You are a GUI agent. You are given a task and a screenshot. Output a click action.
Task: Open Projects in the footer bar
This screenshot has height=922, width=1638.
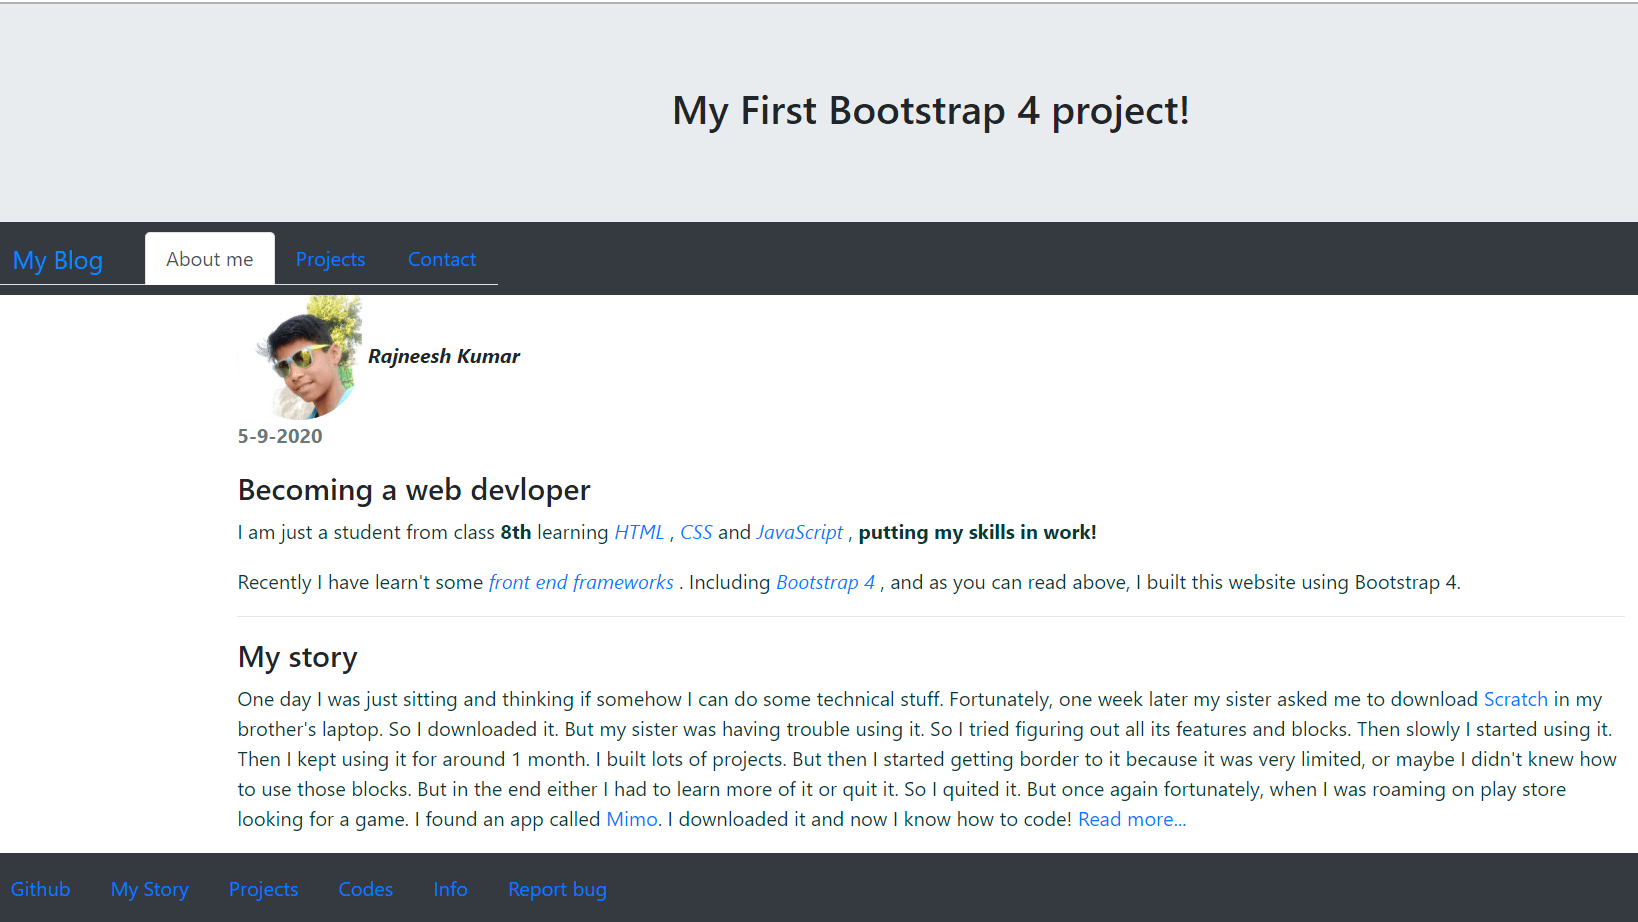click(x=264, y=889)
